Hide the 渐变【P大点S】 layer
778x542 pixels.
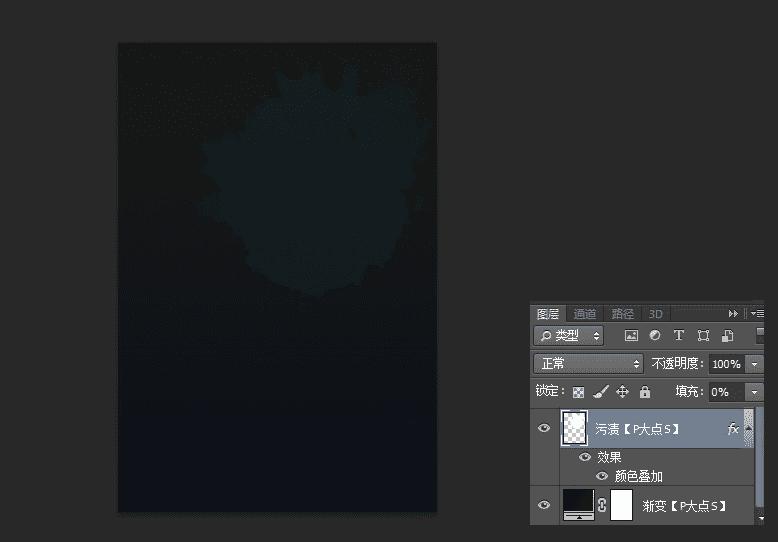[x=544, y=505]
